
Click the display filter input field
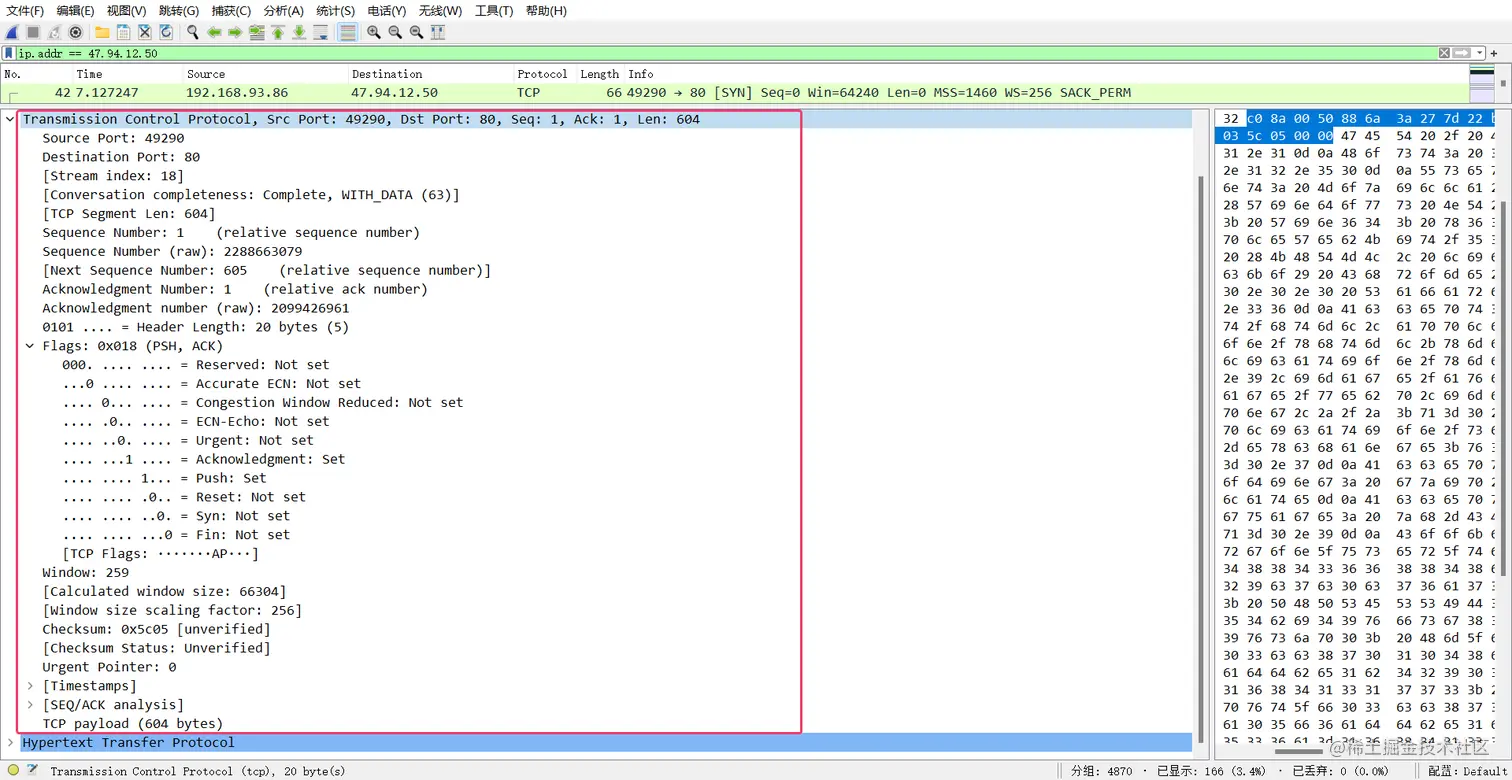click(x=726, y=53)
